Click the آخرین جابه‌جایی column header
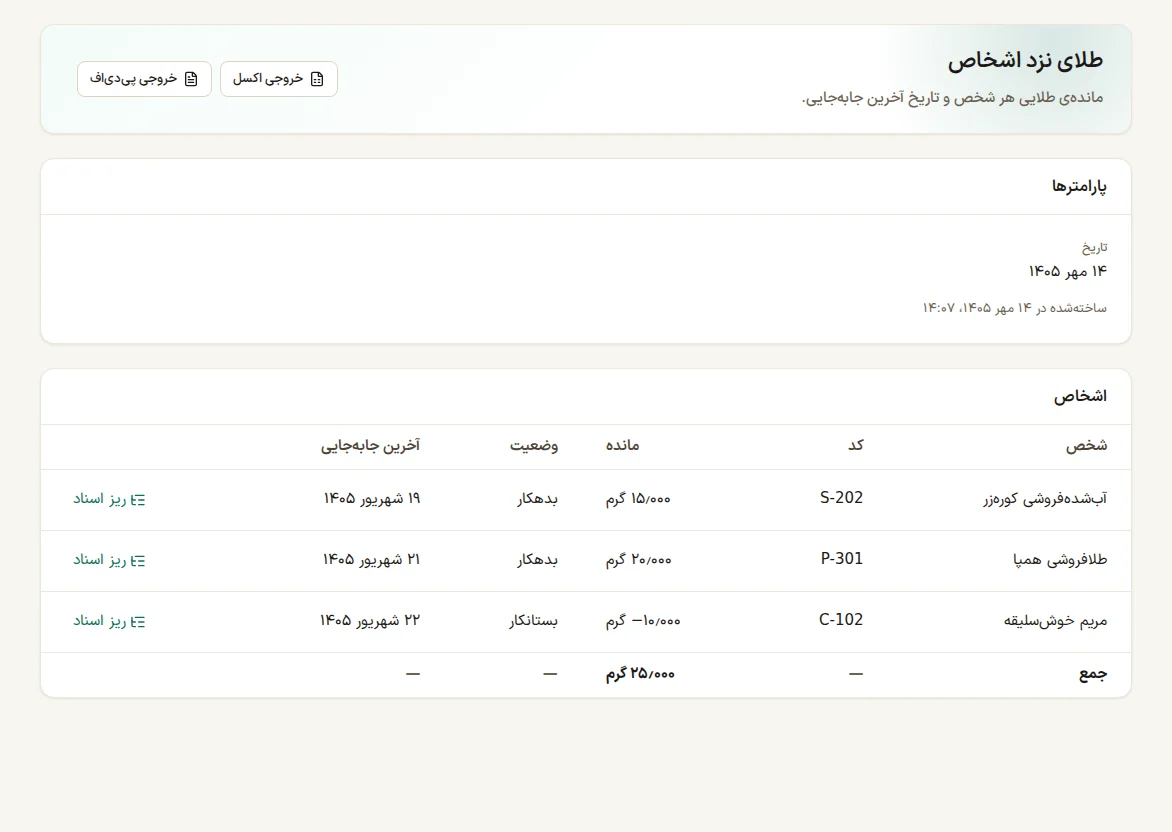The image size is (1172, 832). click(x=371, y=446)
